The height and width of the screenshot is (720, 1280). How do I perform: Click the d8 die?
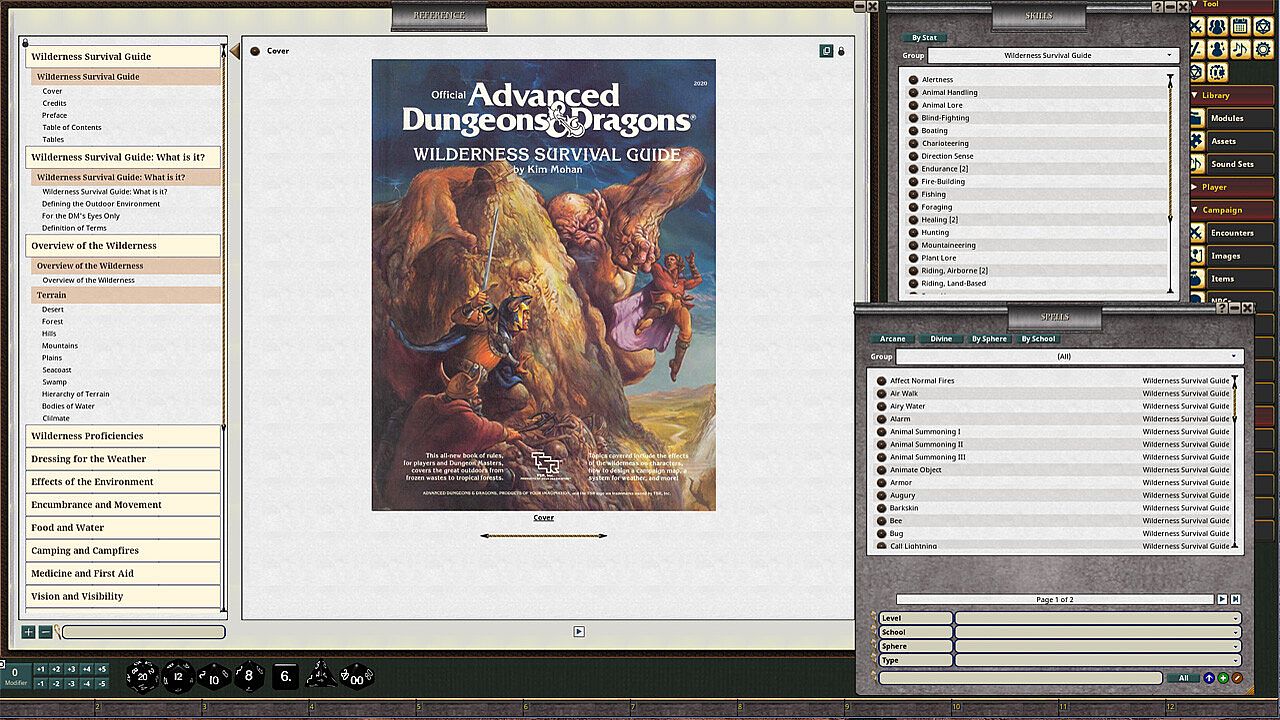click(x=249, y=677)
